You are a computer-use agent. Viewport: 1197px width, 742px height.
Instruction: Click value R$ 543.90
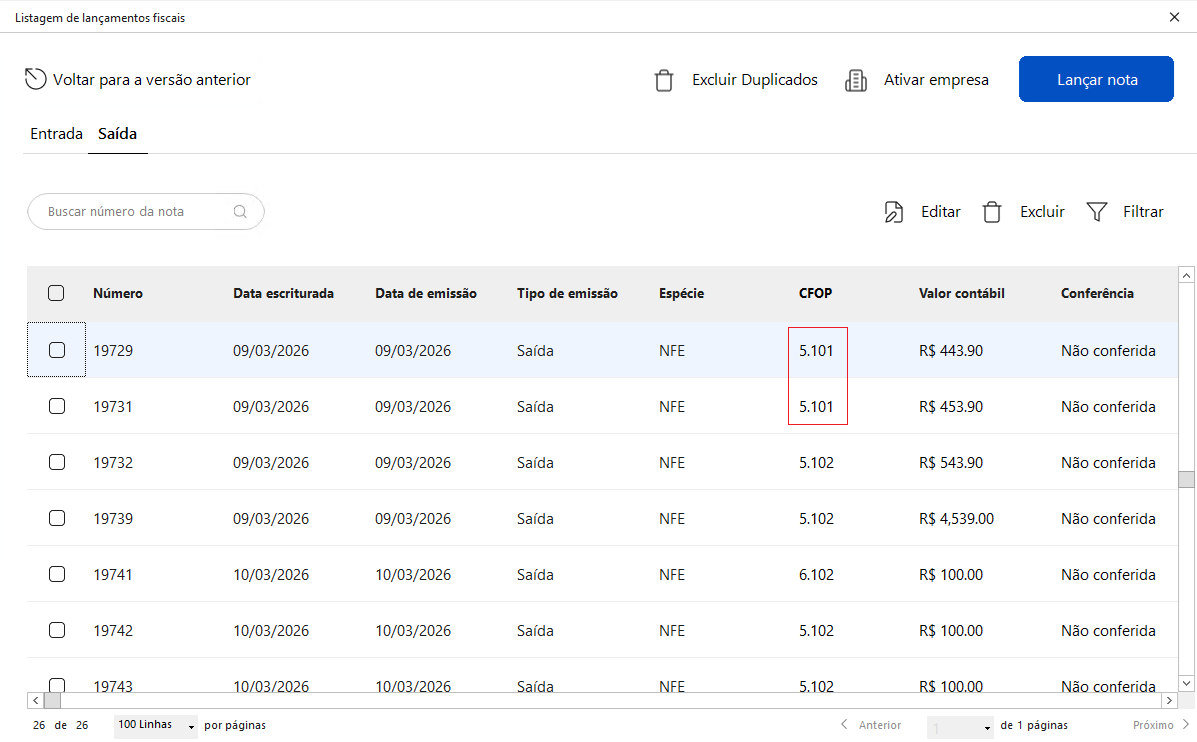click(x=950, y=463)
